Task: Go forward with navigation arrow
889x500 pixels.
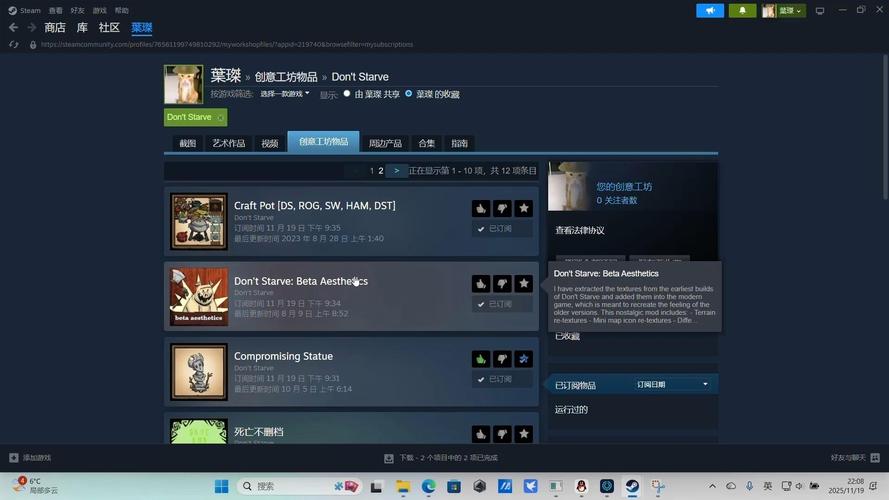Action: [x=32, y=27]
